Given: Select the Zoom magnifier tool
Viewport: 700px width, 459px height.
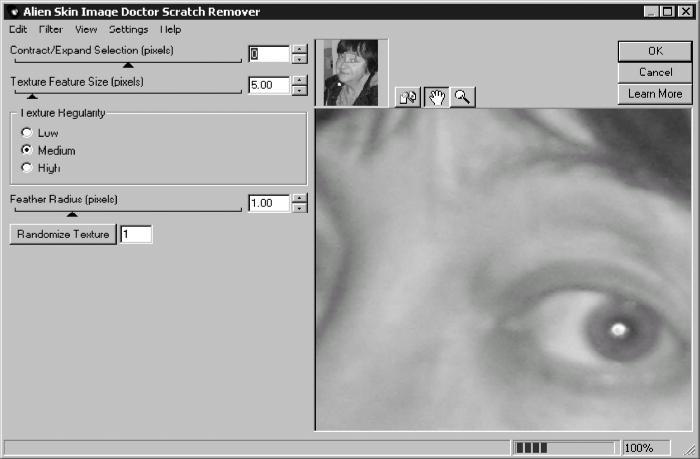Looking at the screenshot, I should coord(462,97).
